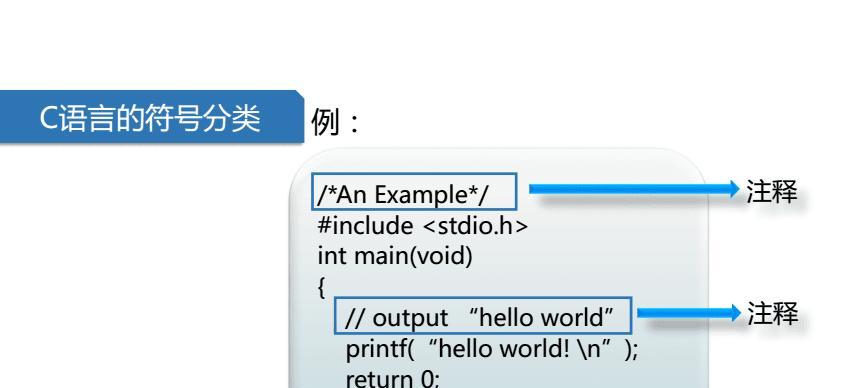
Task: Click the 注释 label for output comment
Action: pyautogui.click(x=773, y=314)
